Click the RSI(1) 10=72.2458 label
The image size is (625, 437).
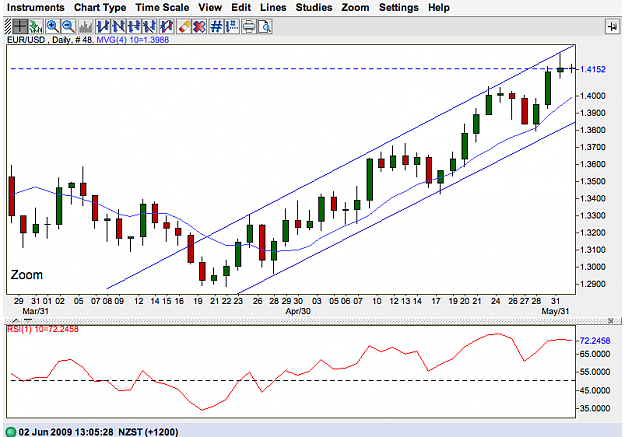(43, 329)
